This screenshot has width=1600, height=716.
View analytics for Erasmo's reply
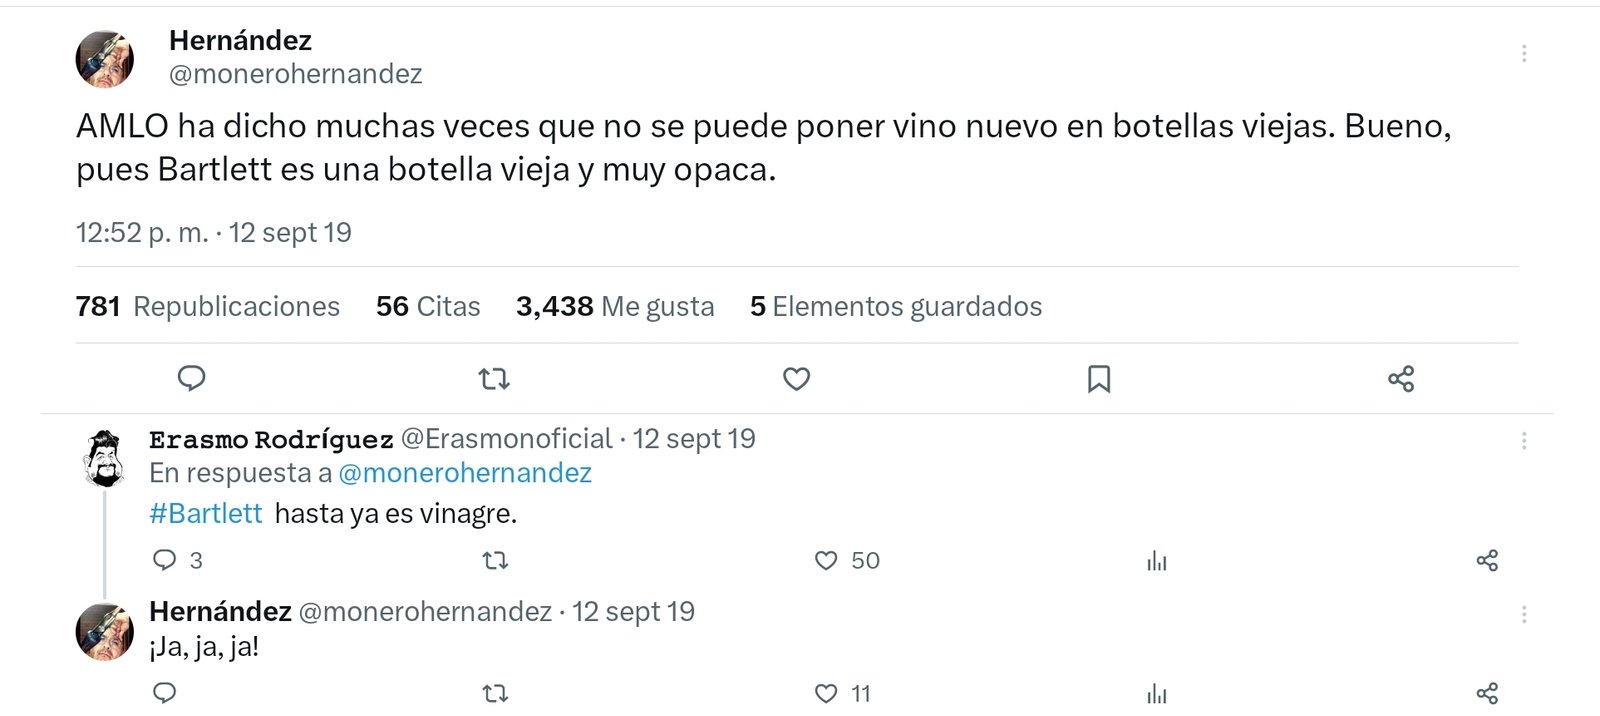1157,561
